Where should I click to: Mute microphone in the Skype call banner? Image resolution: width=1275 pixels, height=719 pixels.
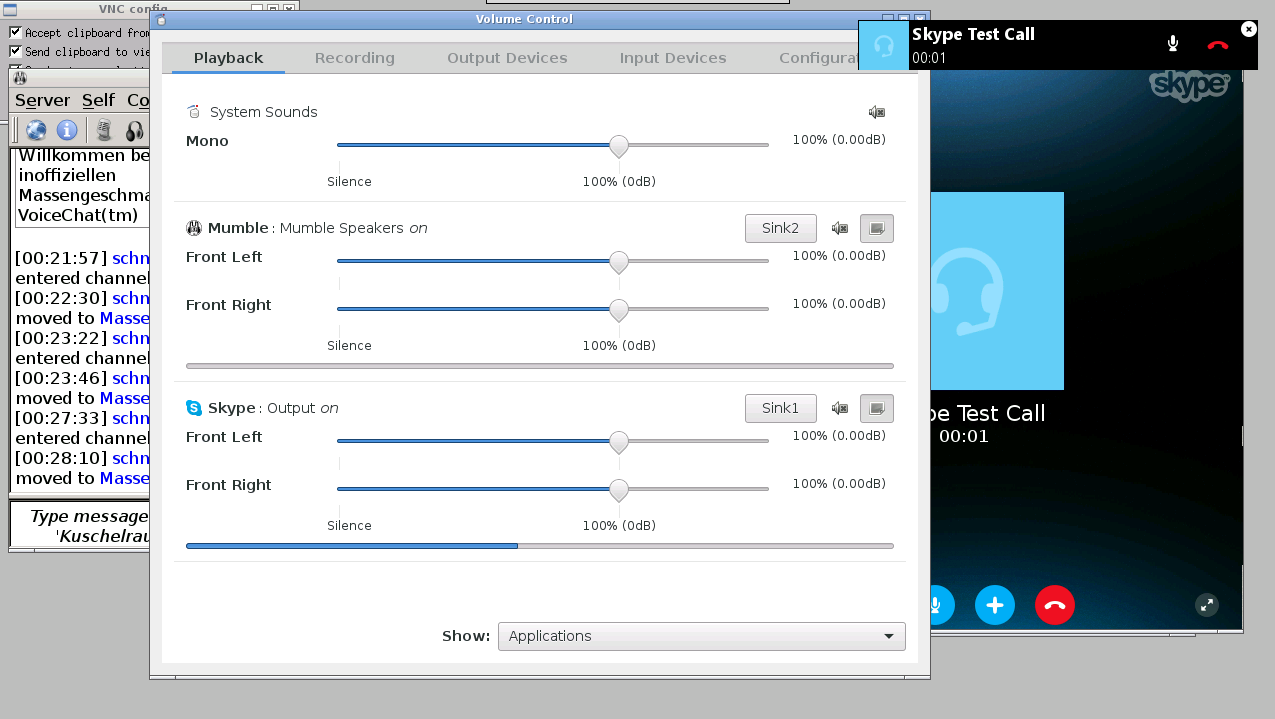1173,44
